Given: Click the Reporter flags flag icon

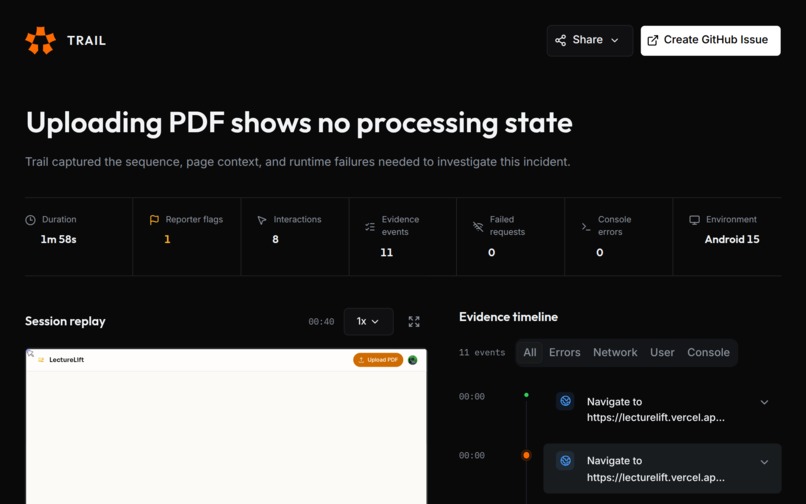Looking at the screenshot, I should pyautogui.click(x=154, y=220).
